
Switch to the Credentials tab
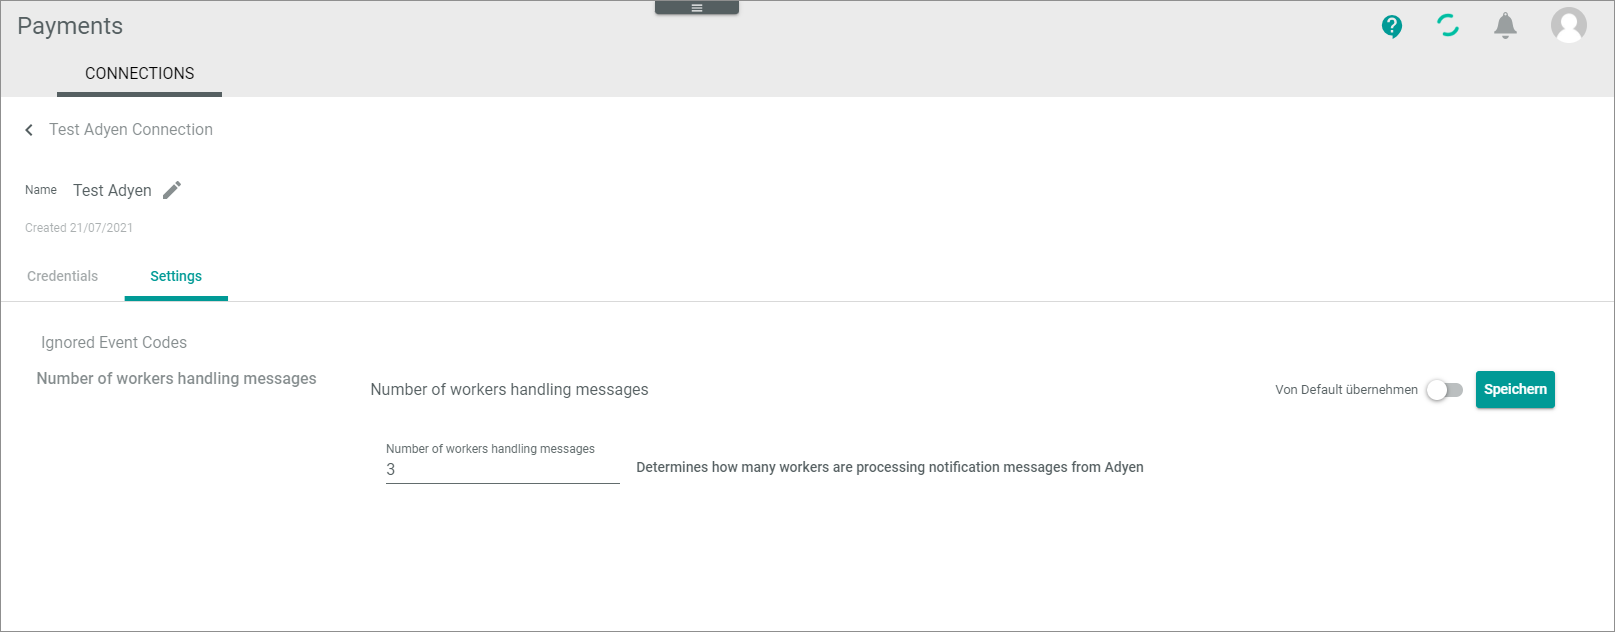coord(62,276)
